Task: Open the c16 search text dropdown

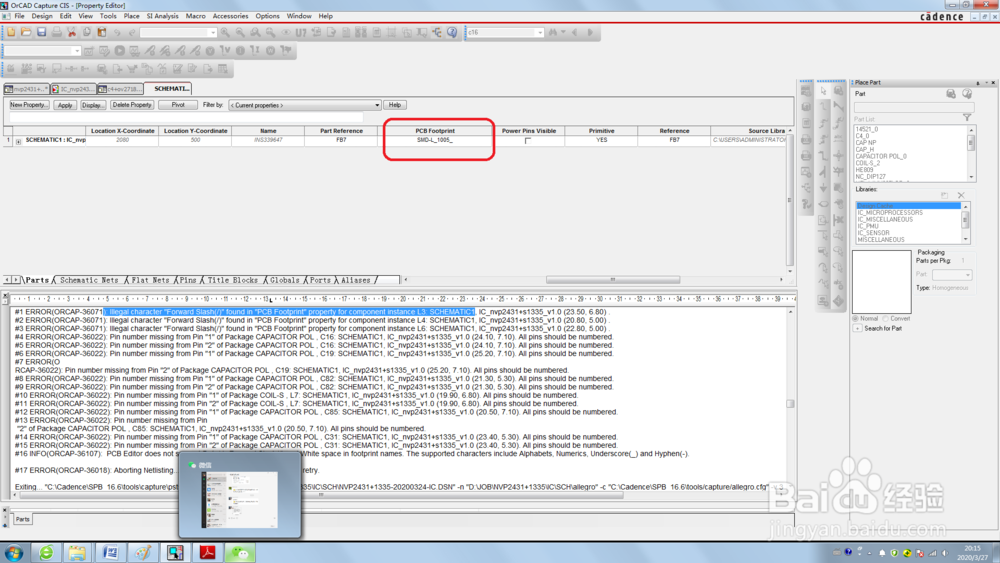Action: pos(540,32)
